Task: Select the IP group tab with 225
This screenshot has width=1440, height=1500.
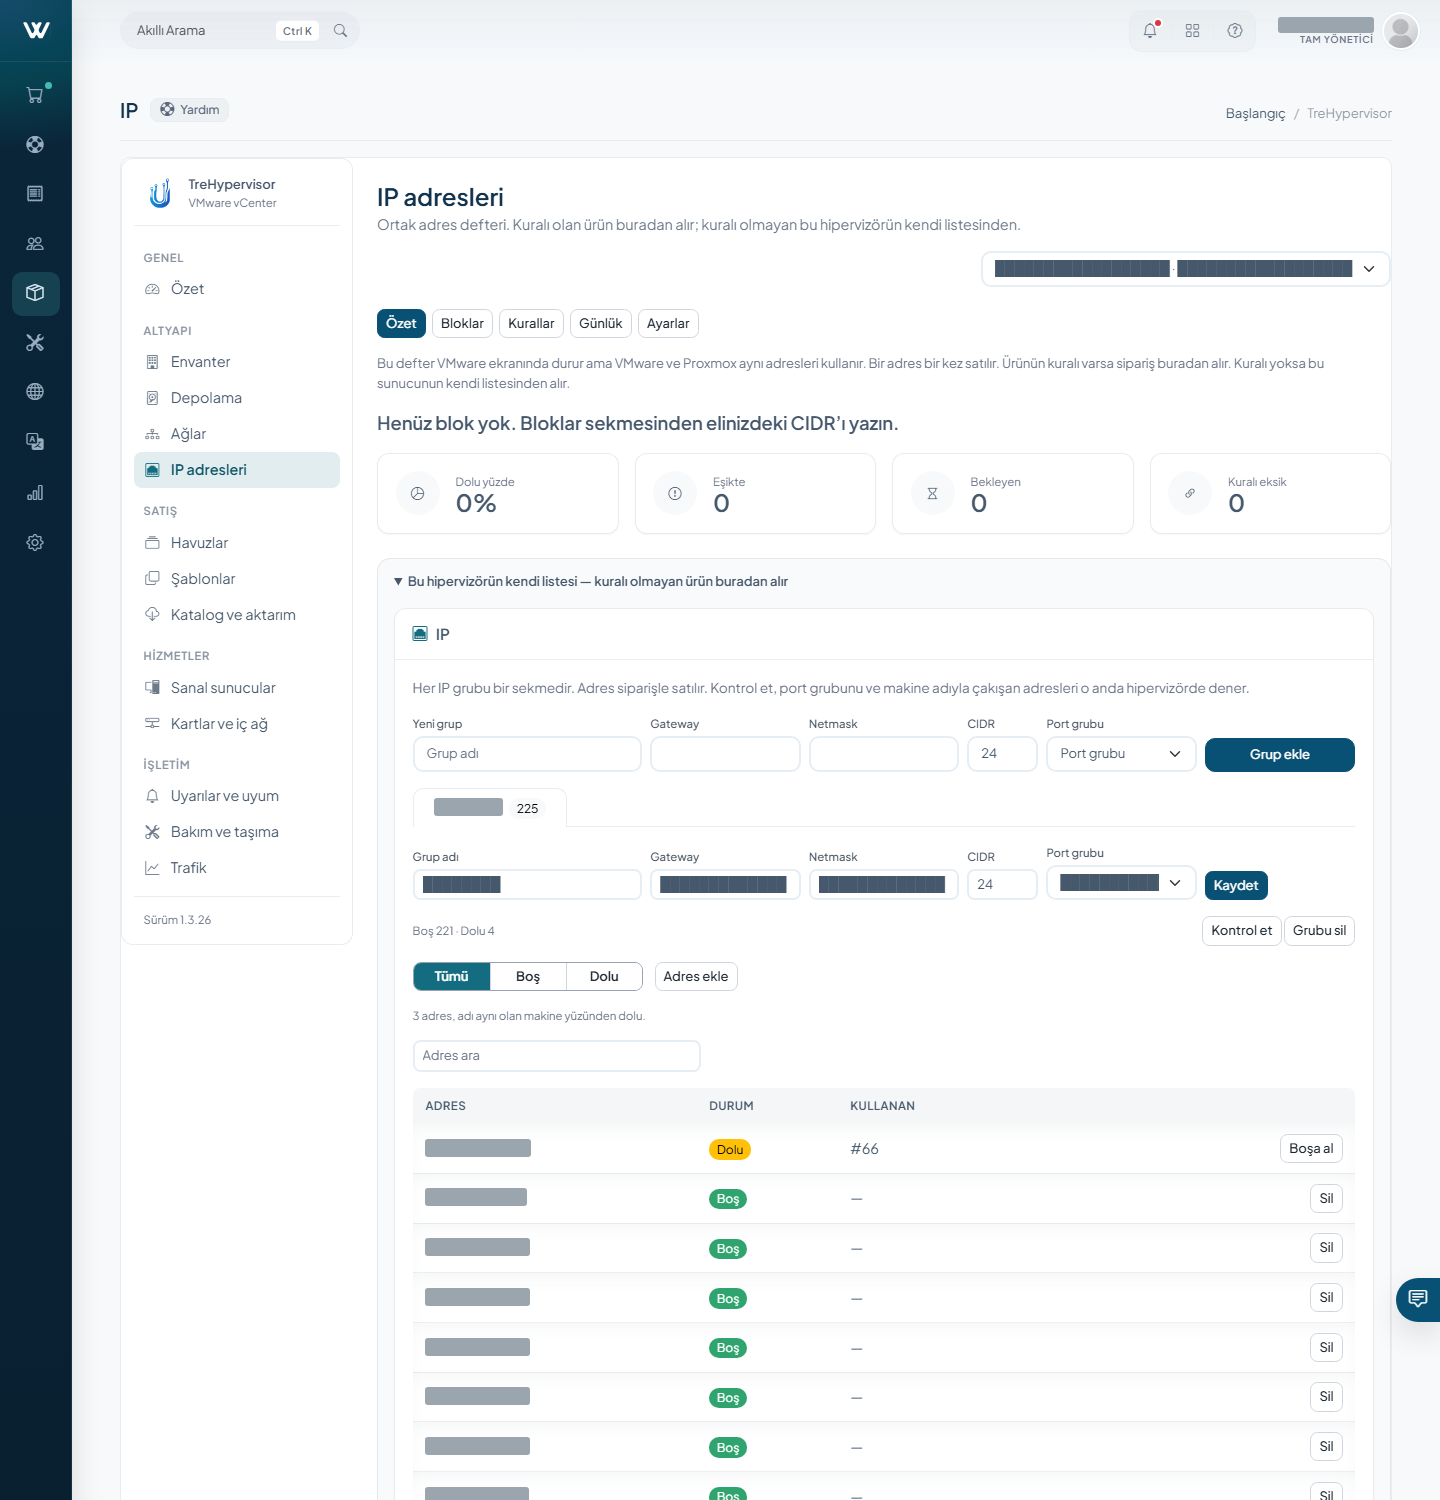Action: click(x=490, y=808)
